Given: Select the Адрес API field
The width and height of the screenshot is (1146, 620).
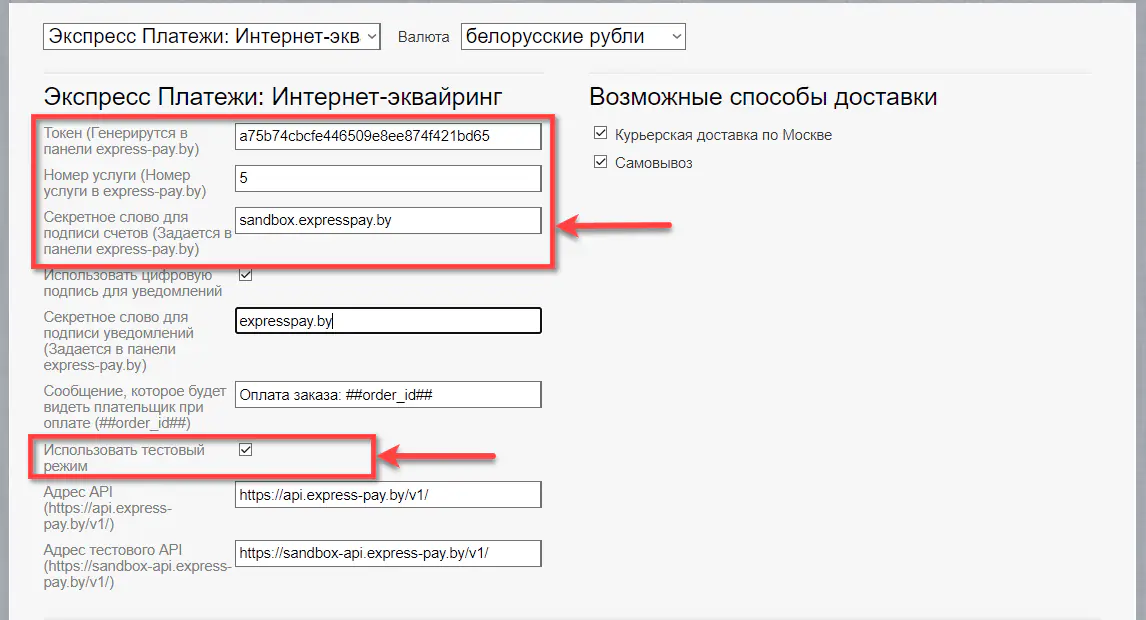Looking at the screenshot, I should (x=388, y=494).
